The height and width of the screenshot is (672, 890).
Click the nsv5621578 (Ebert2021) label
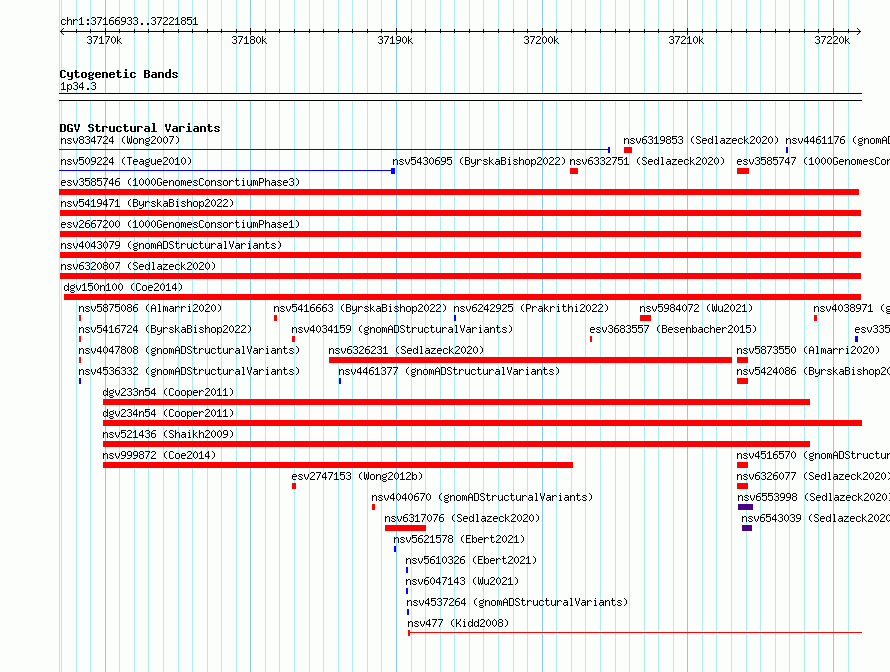[x=459, y=539]
